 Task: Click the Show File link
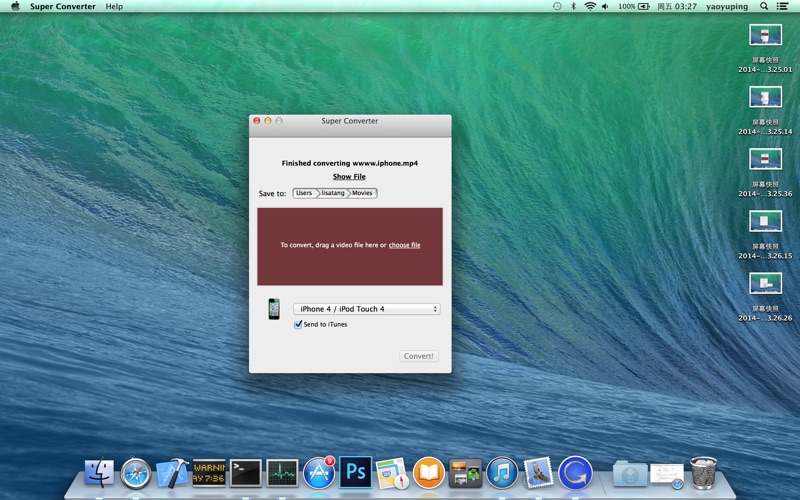coord(349,177)
